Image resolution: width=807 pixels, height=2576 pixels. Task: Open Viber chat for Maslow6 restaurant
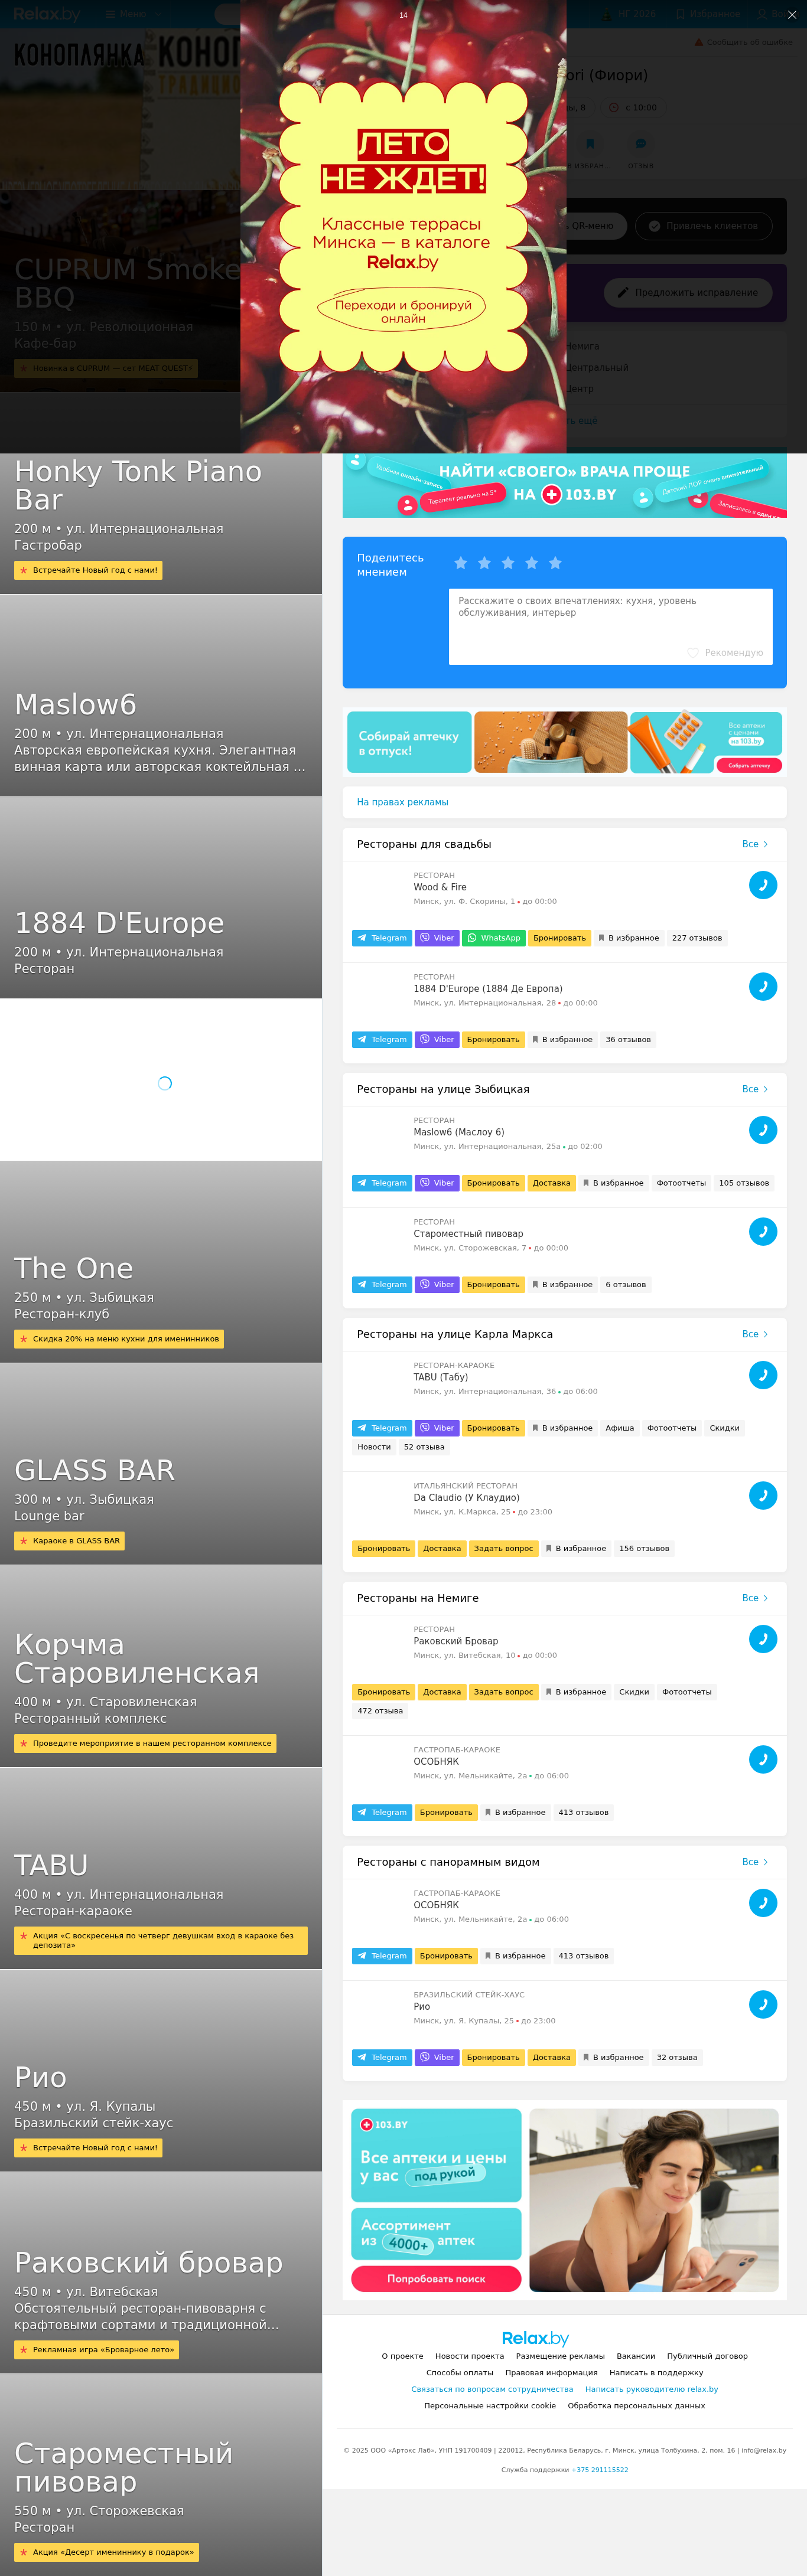[x=436, y=1183]
